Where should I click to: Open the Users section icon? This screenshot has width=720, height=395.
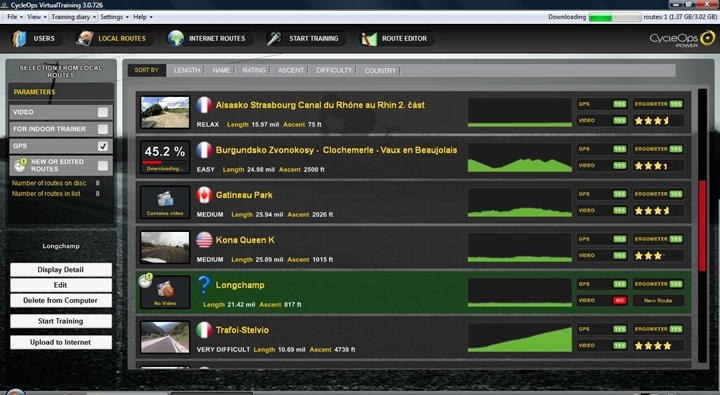pyautogui.click(x=19, y=39)
